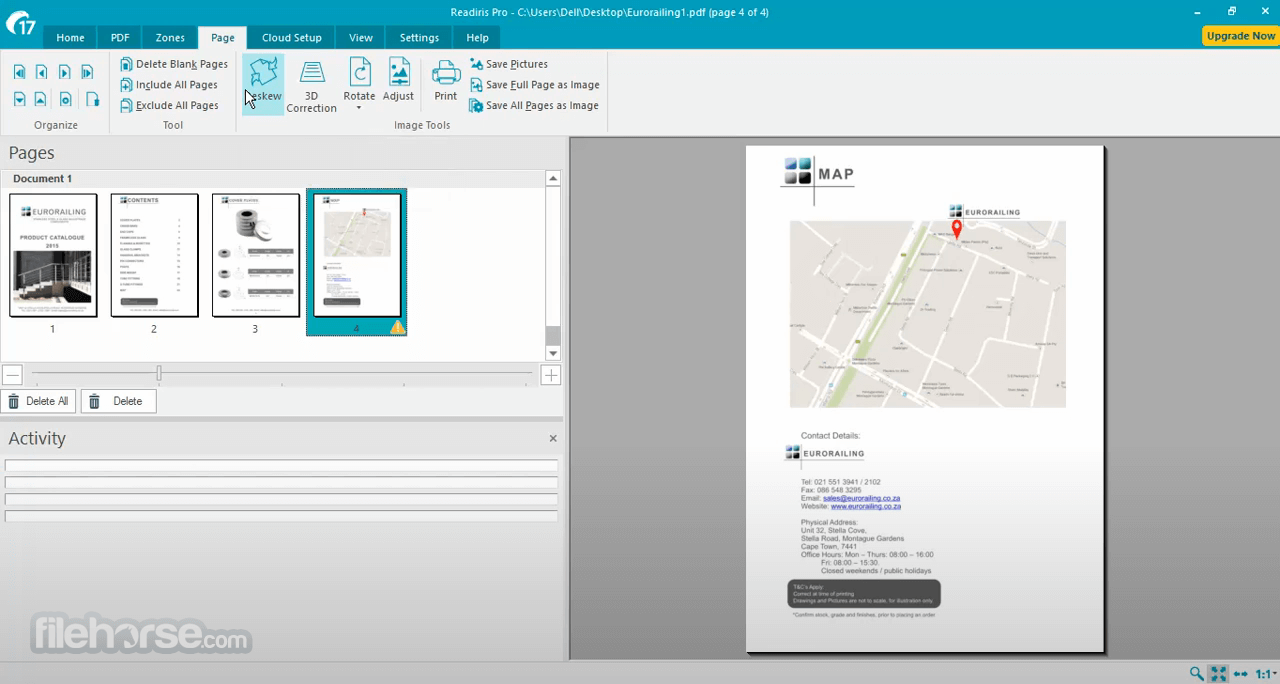
Task: Choose Include All Pages
Action: 169,85
